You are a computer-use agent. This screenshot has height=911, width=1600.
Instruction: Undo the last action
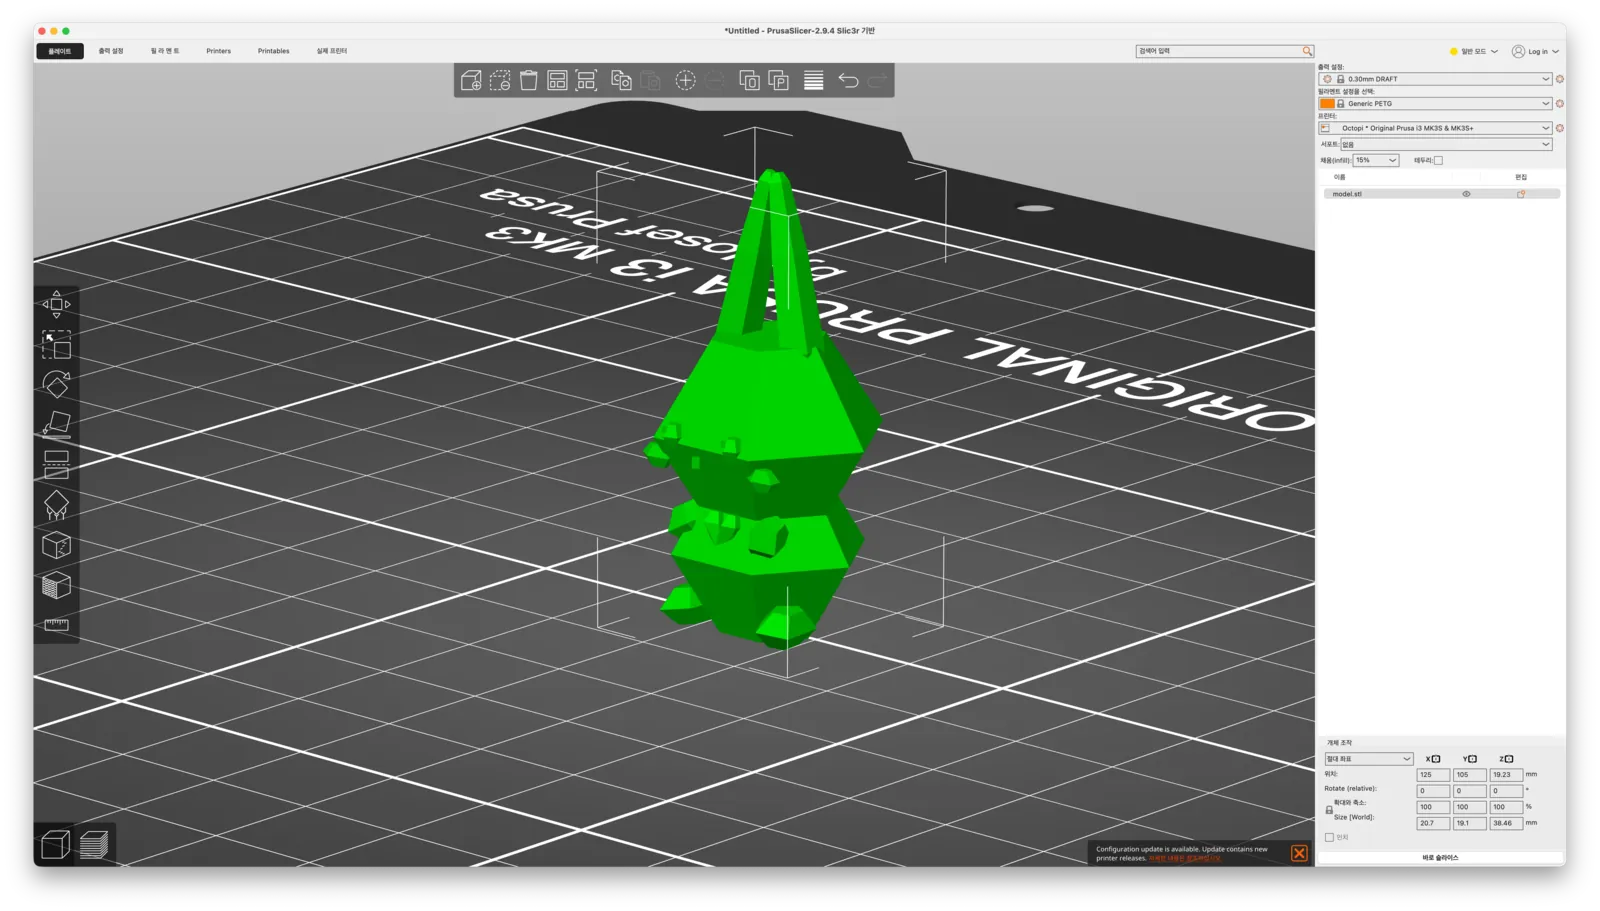(x=848, y=80)
